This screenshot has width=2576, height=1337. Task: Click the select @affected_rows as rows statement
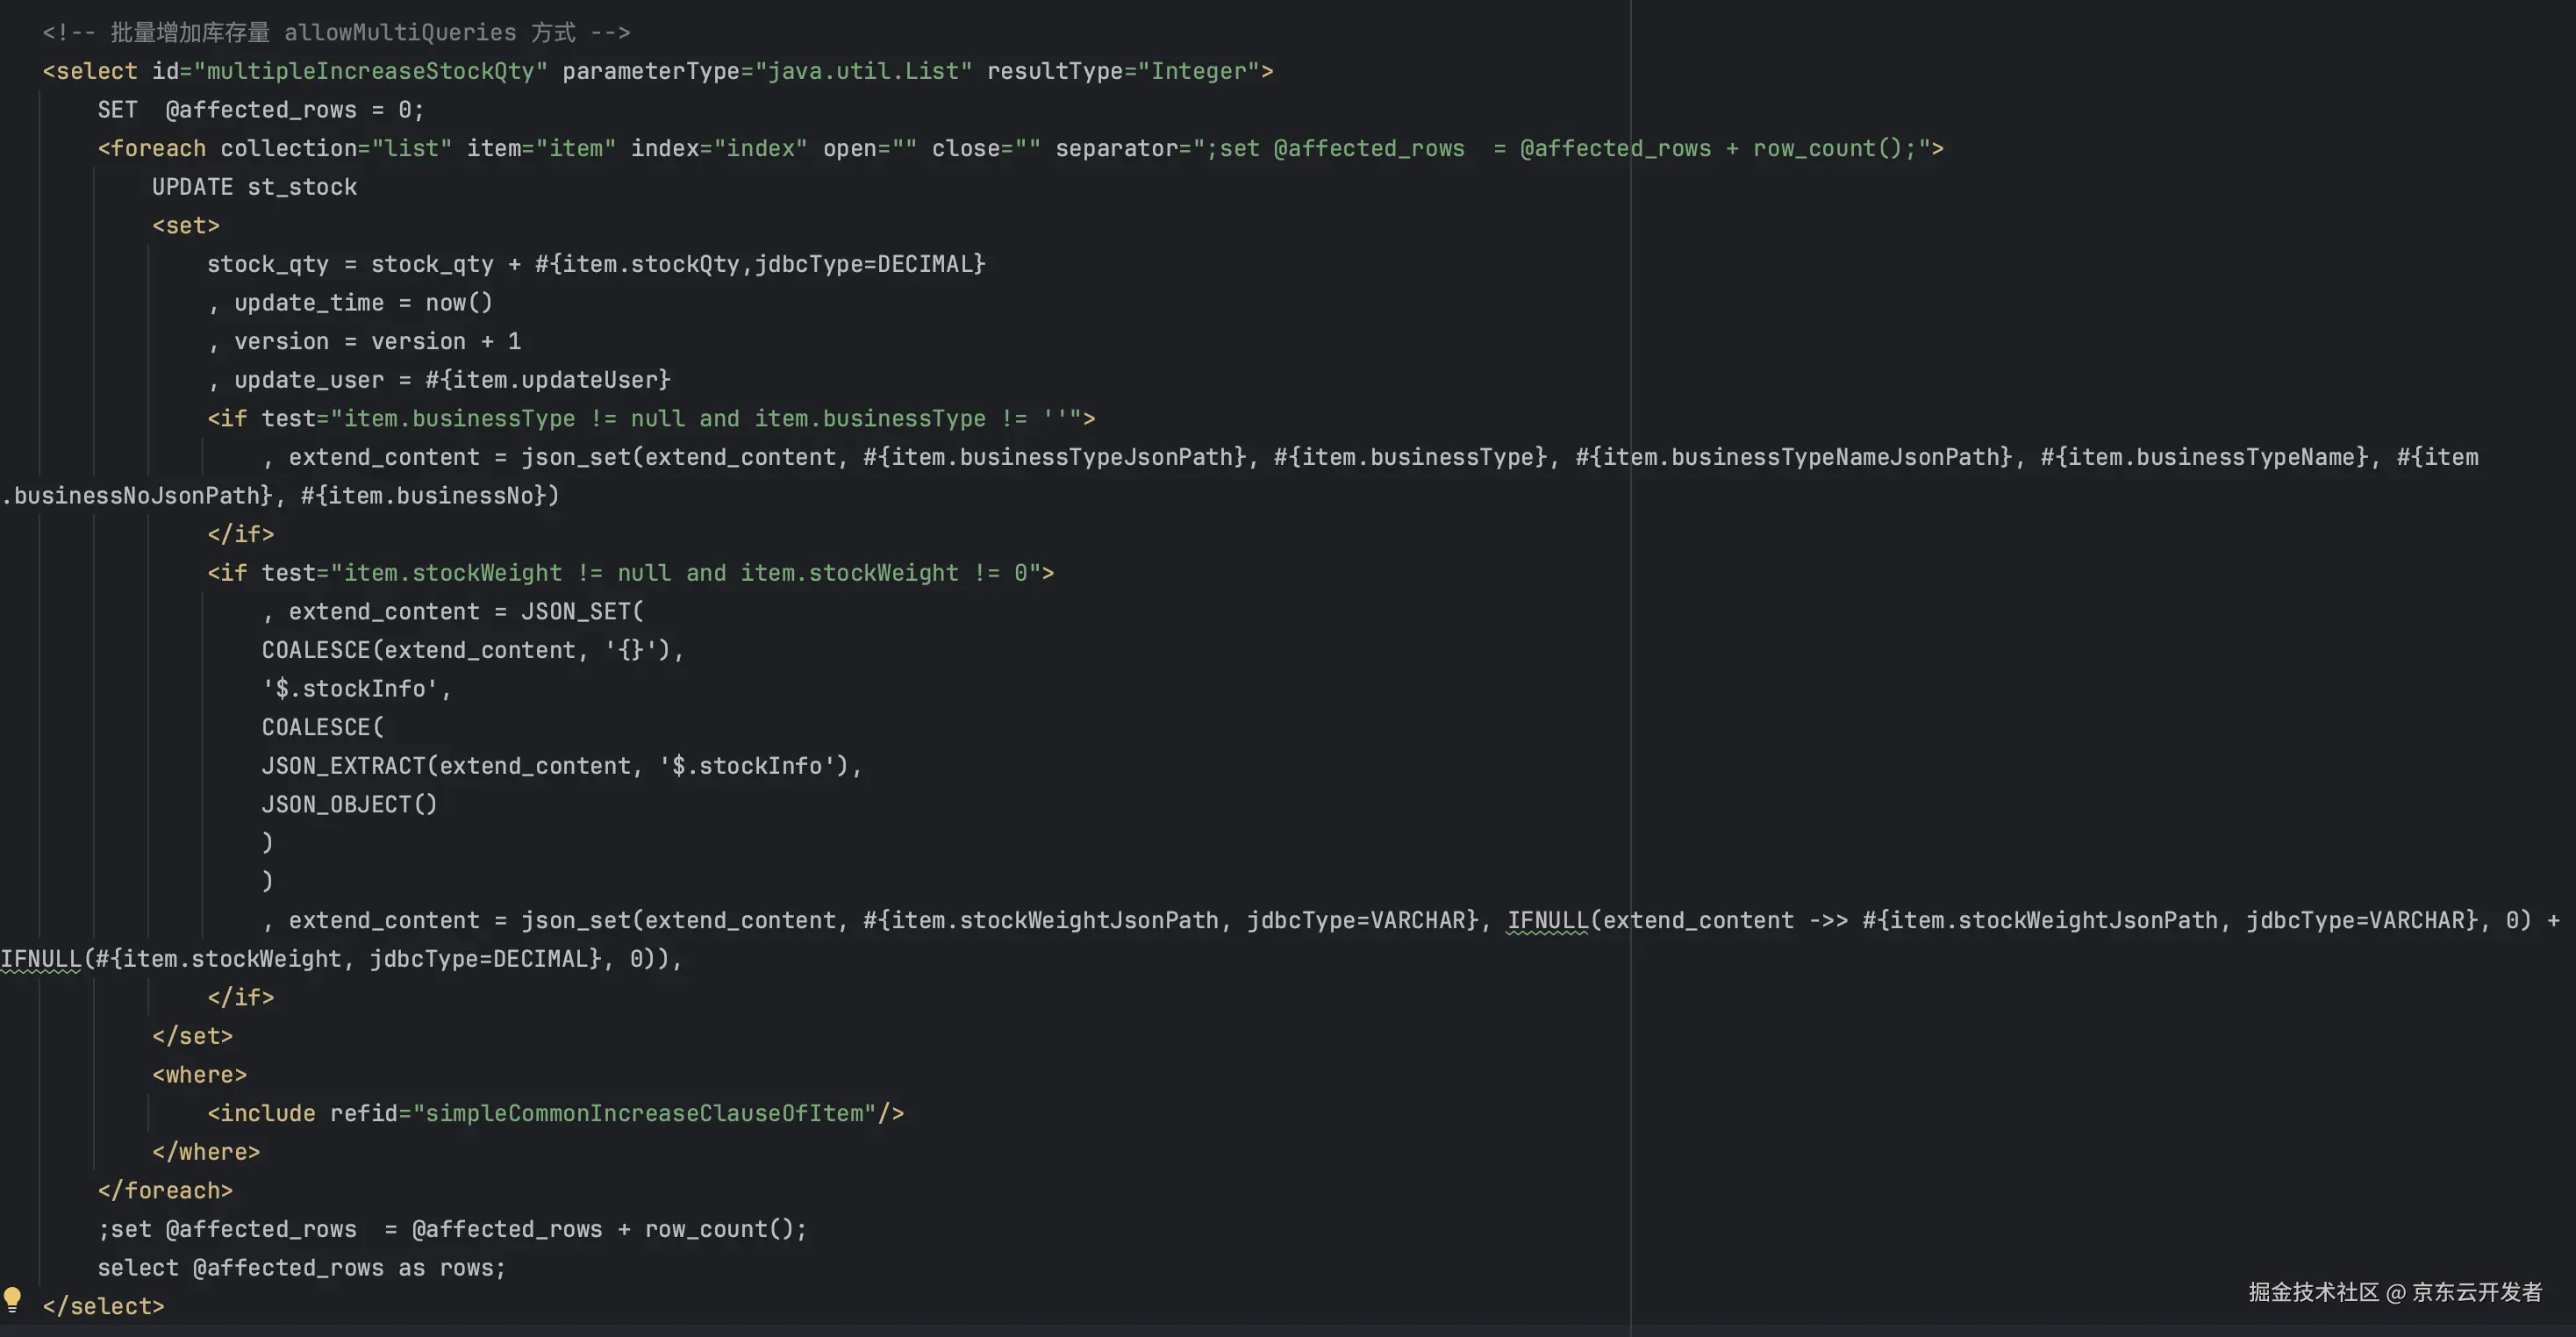301,1268
